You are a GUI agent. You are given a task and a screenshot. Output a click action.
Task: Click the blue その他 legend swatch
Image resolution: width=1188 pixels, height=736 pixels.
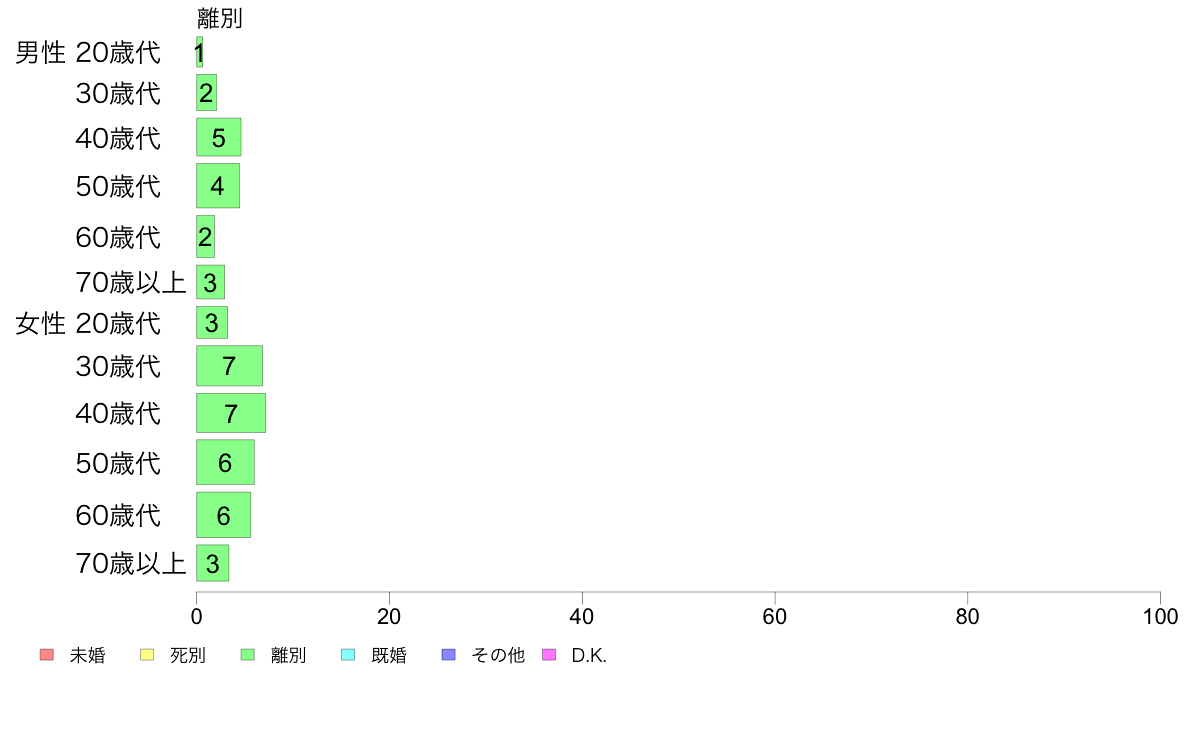449,655
